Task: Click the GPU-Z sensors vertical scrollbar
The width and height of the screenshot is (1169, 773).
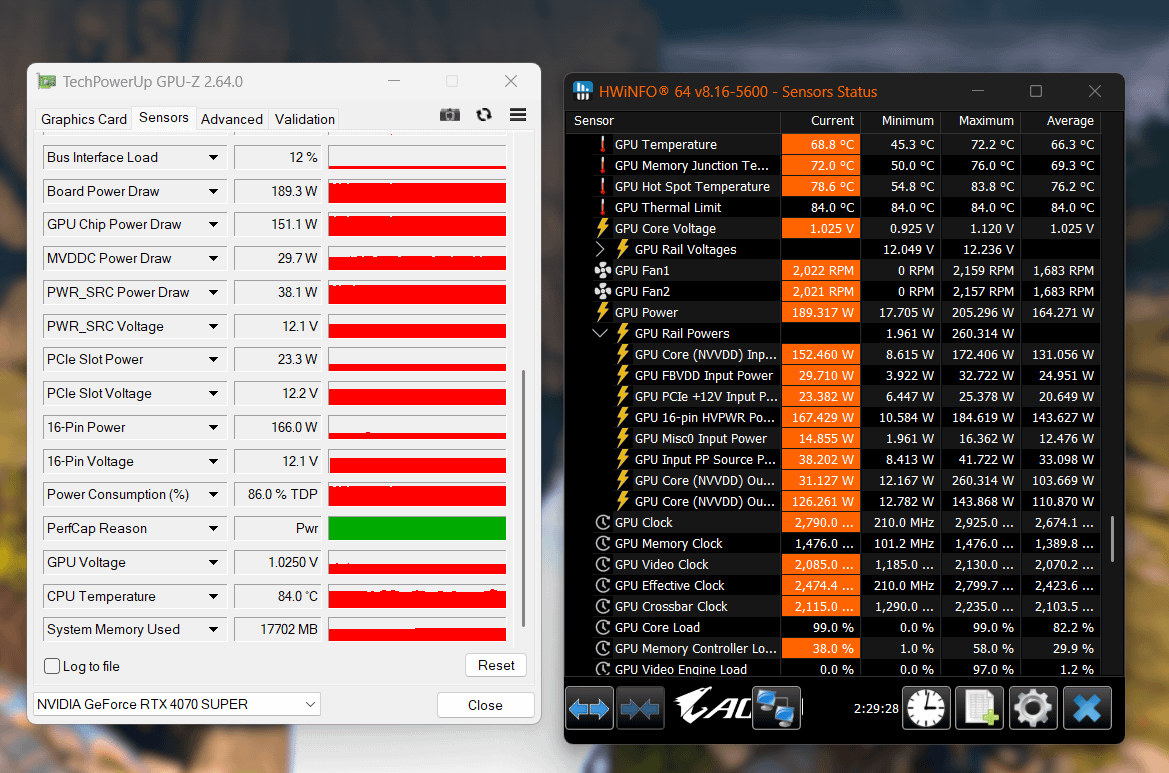Action: pyautogui.click(x=524, y=498)
